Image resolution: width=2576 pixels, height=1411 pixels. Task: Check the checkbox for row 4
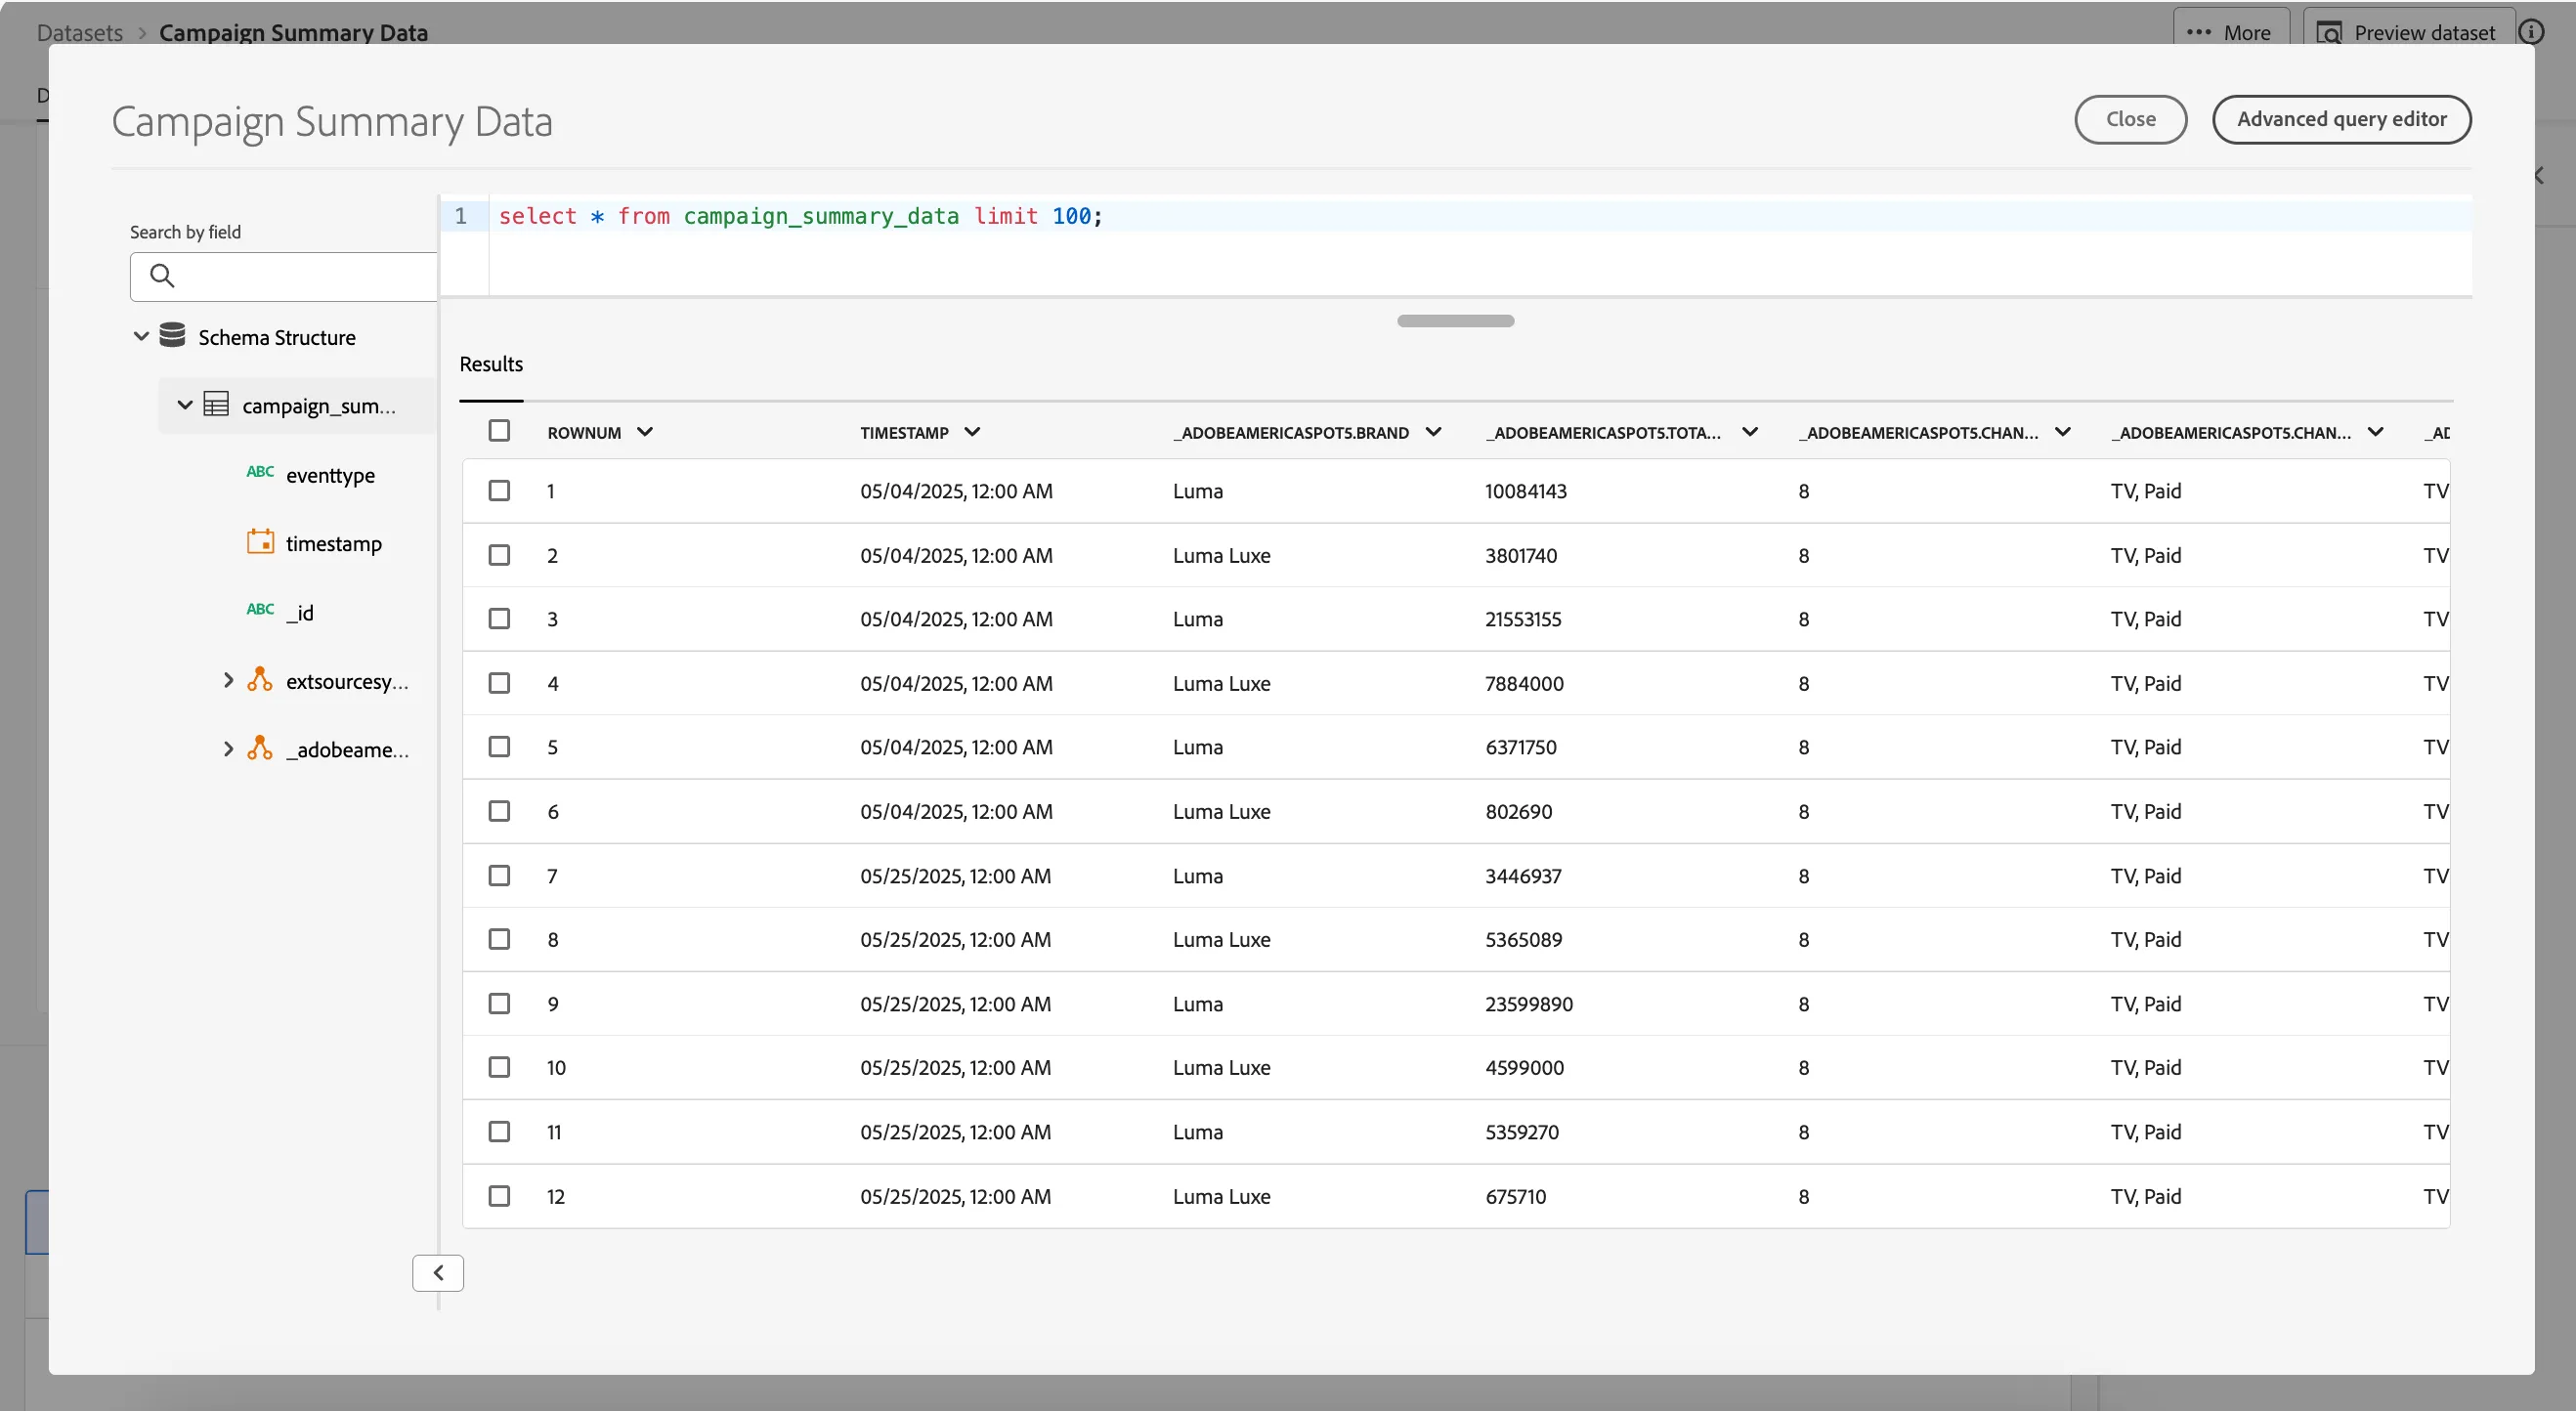(x=499, y=683)
